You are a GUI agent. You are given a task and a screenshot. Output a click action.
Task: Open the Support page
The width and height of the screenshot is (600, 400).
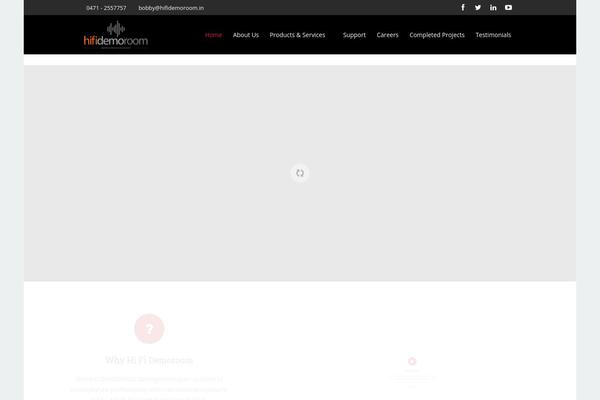354,35
